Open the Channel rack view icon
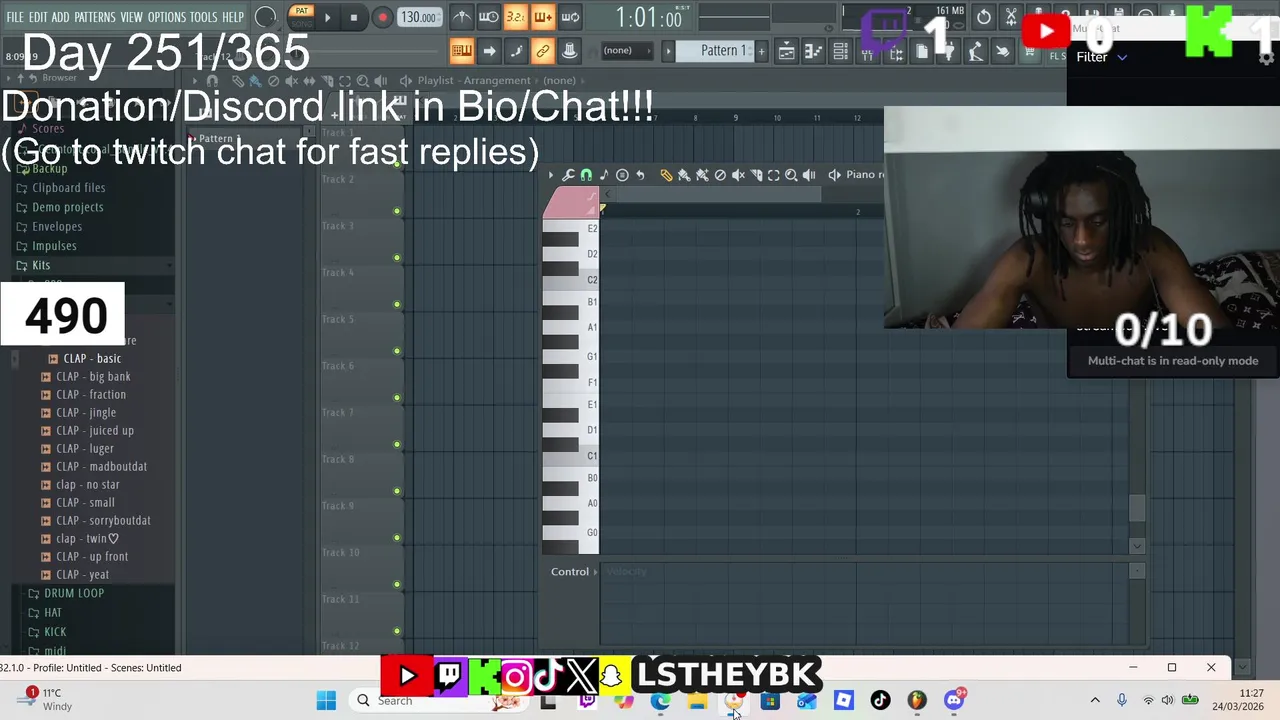Image resolution: width=1280 pixels, height=720 pixels. point(841,52)
